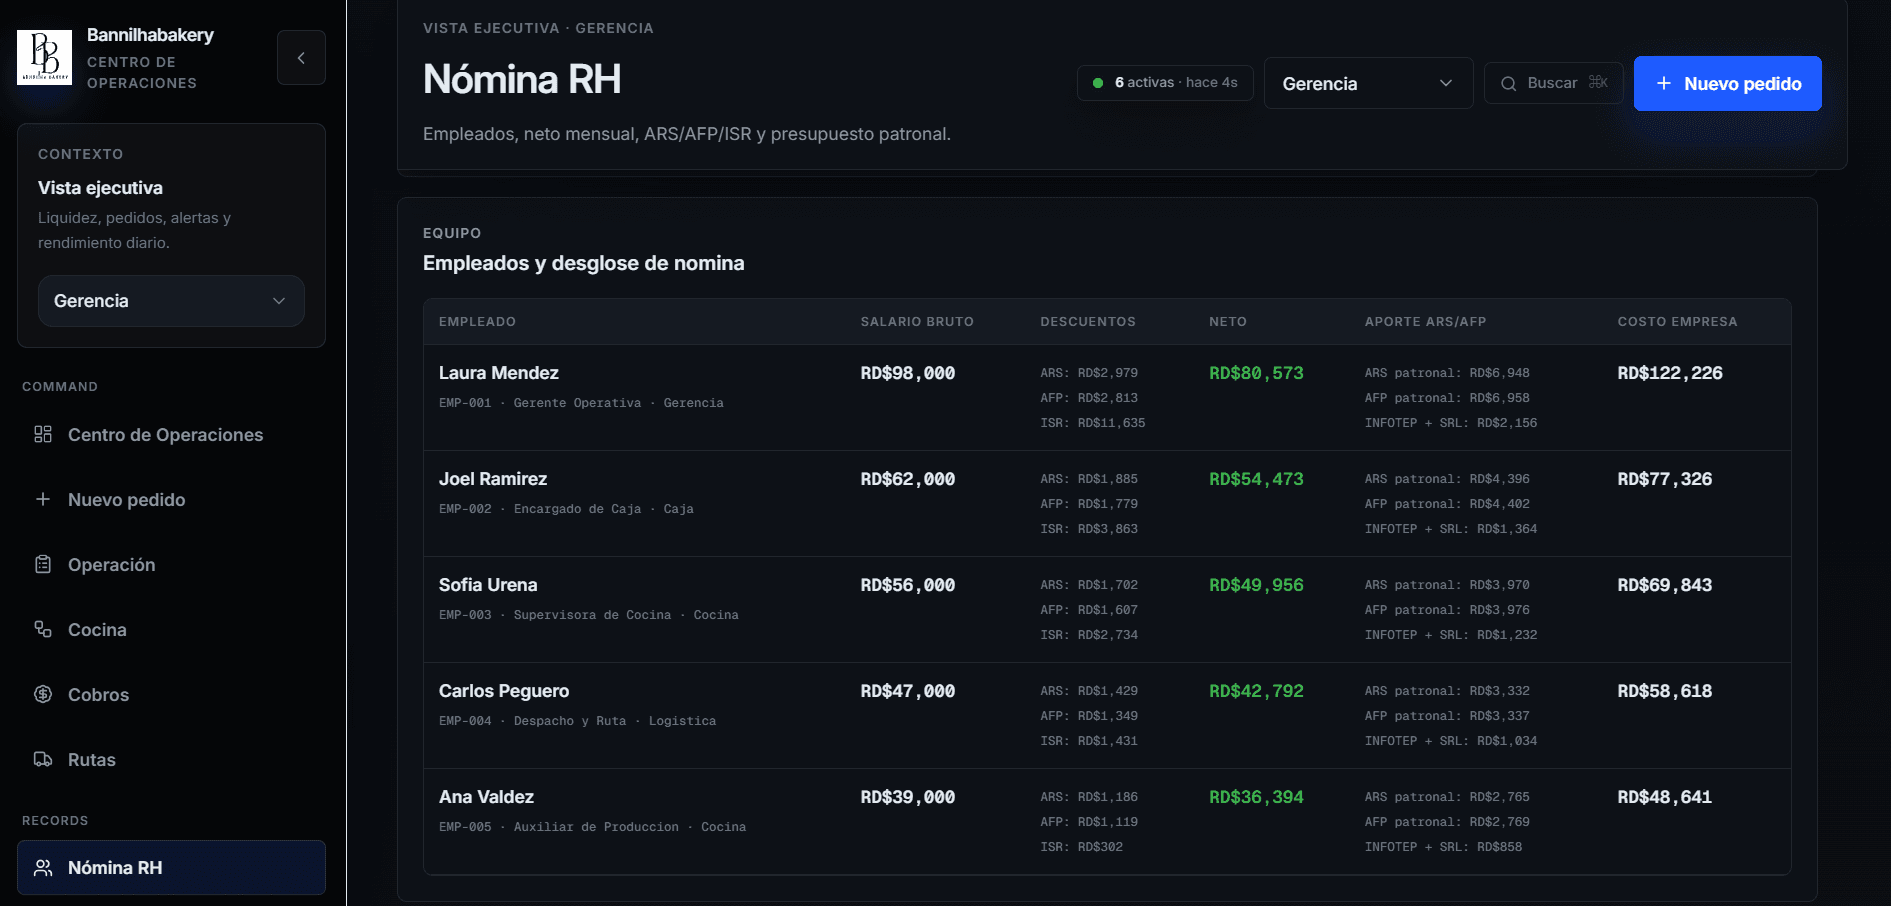Click EMP-002 Encargado de Caja subtitle

566,509
